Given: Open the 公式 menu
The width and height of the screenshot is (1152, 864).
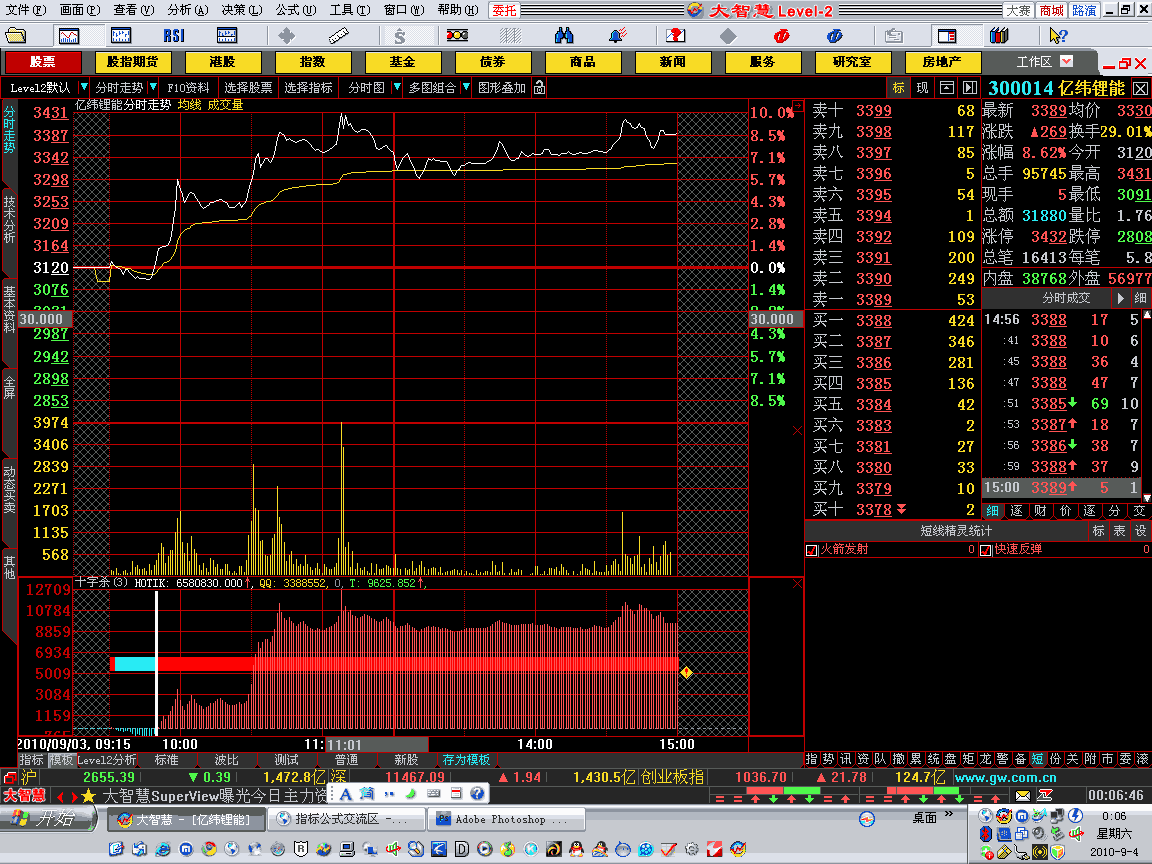Looking at the screenshot, I should point(295,10).
